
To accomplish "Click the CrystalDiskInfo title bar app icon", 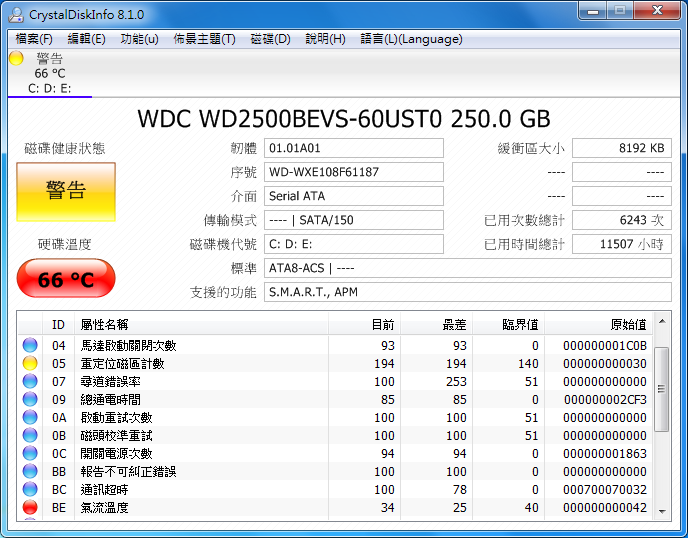I will (x=16, y=14).
